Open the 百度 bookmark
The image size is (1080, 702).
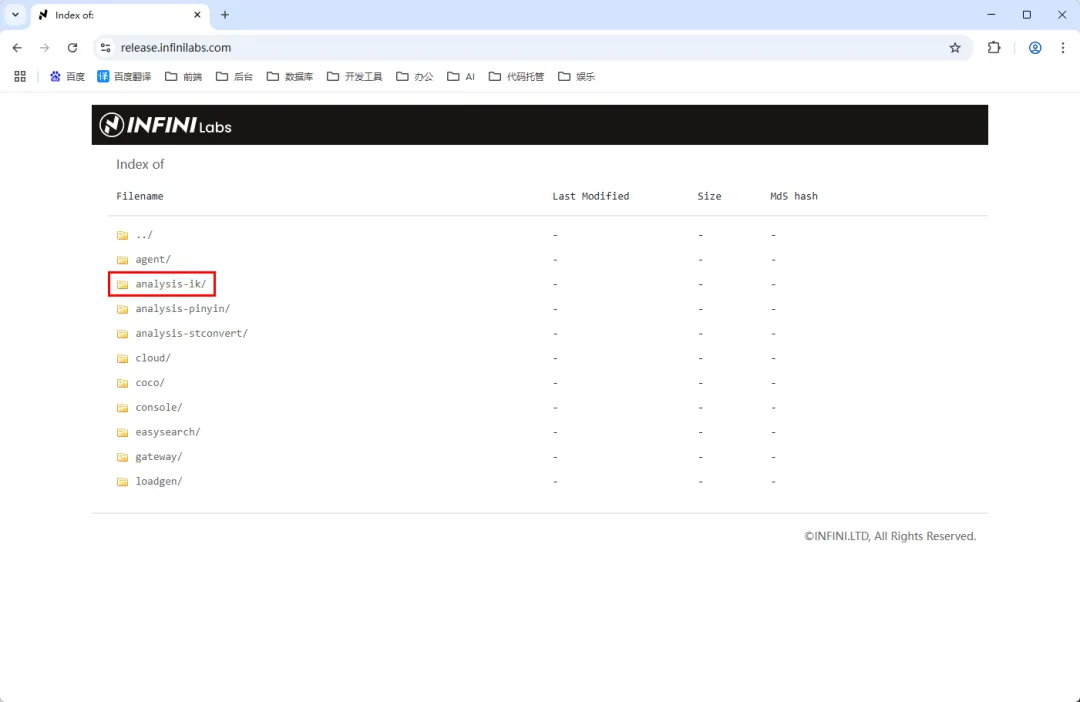coord(68,76)
